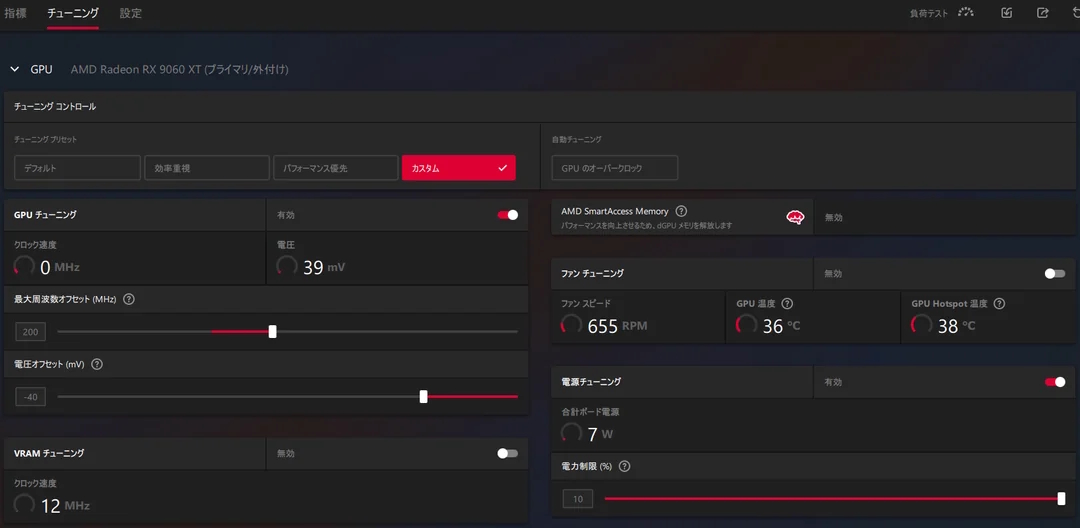Image resolution: width=1080 pixels, height=528 pixels.
Task: Select the パフォーマンス優先 preset
Action: click(x=336, y=168)
